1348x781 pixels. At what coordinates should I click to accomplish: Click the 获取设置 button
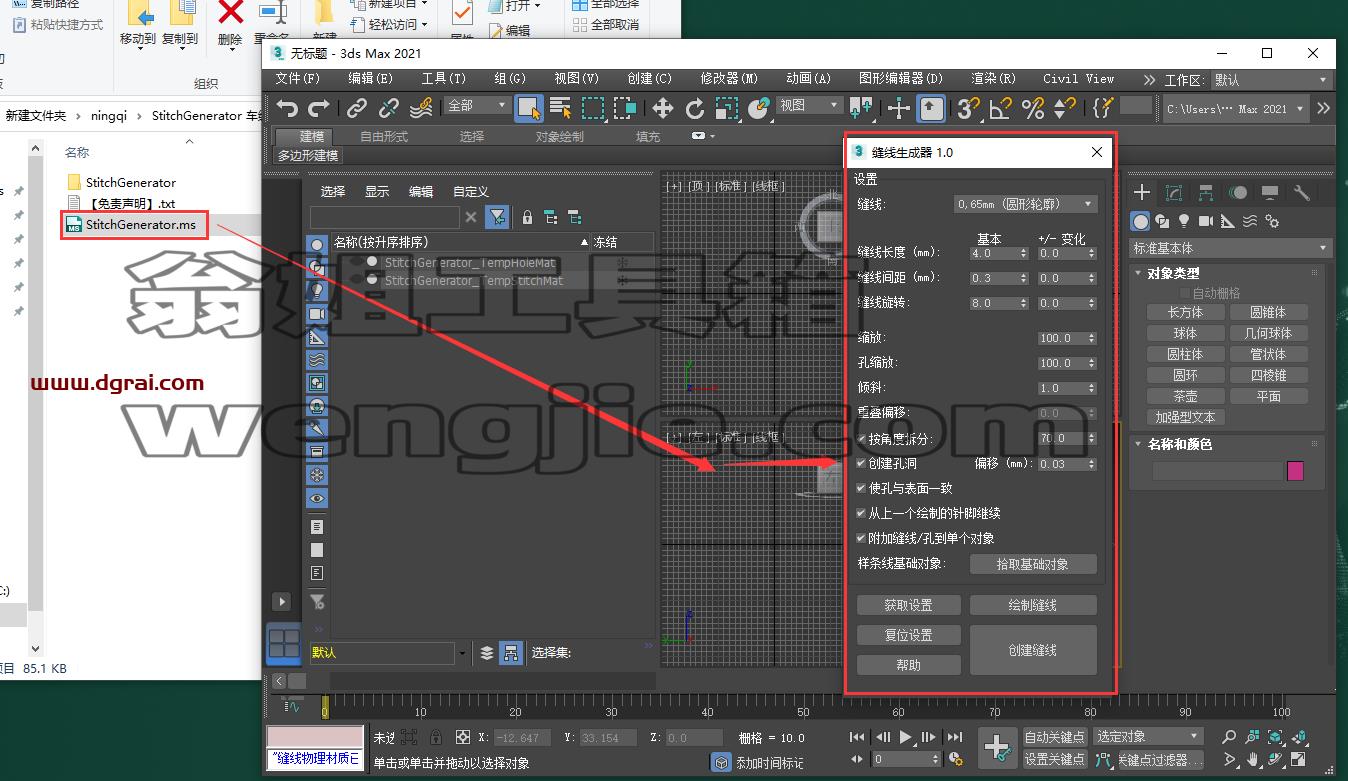pyautogui.click(x=908, y=605)
